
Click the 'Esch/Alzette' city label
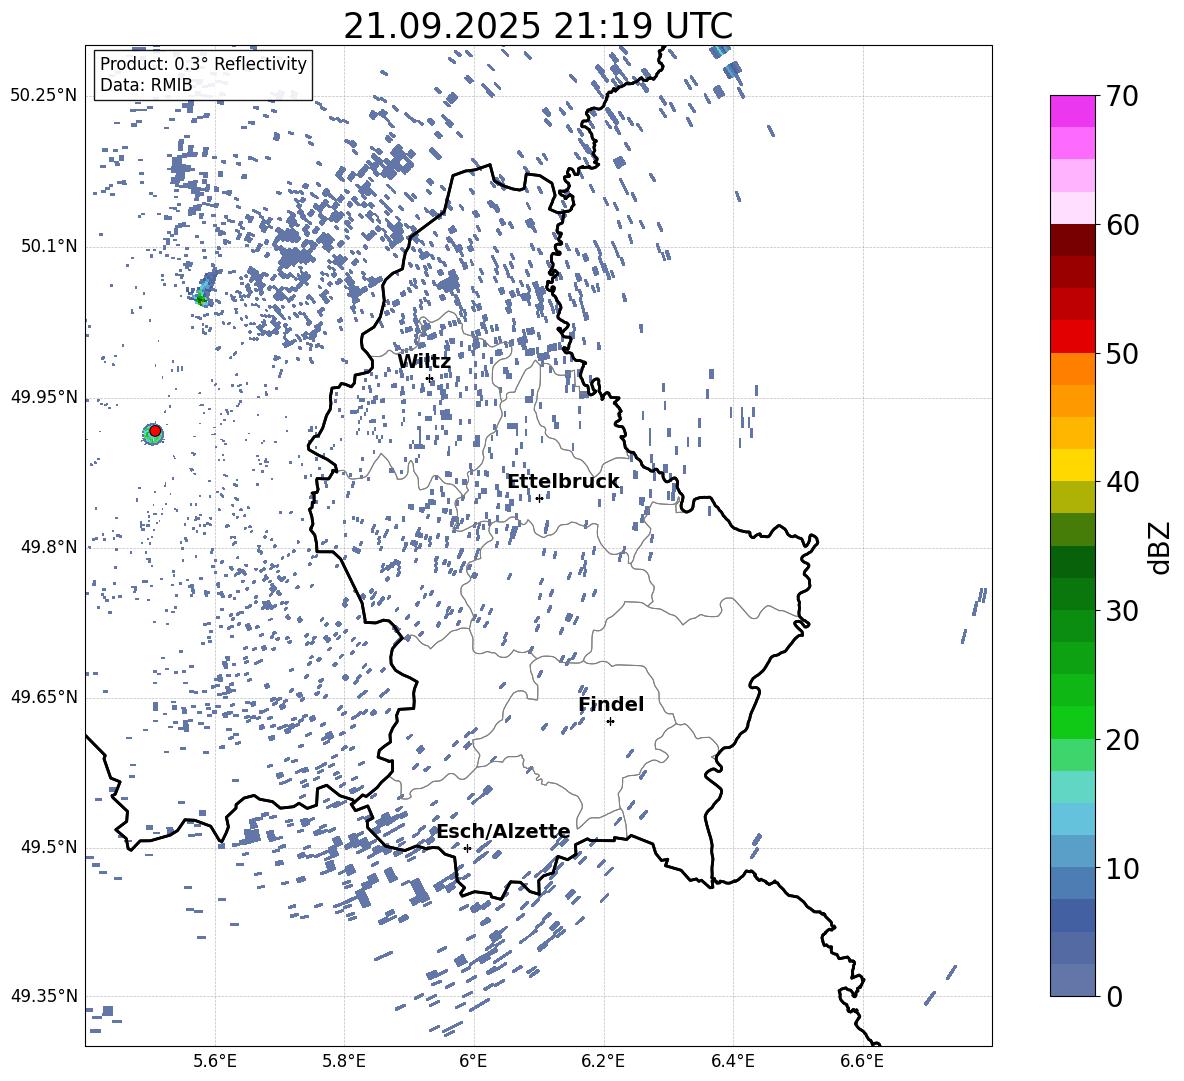(x=503, y=832)
